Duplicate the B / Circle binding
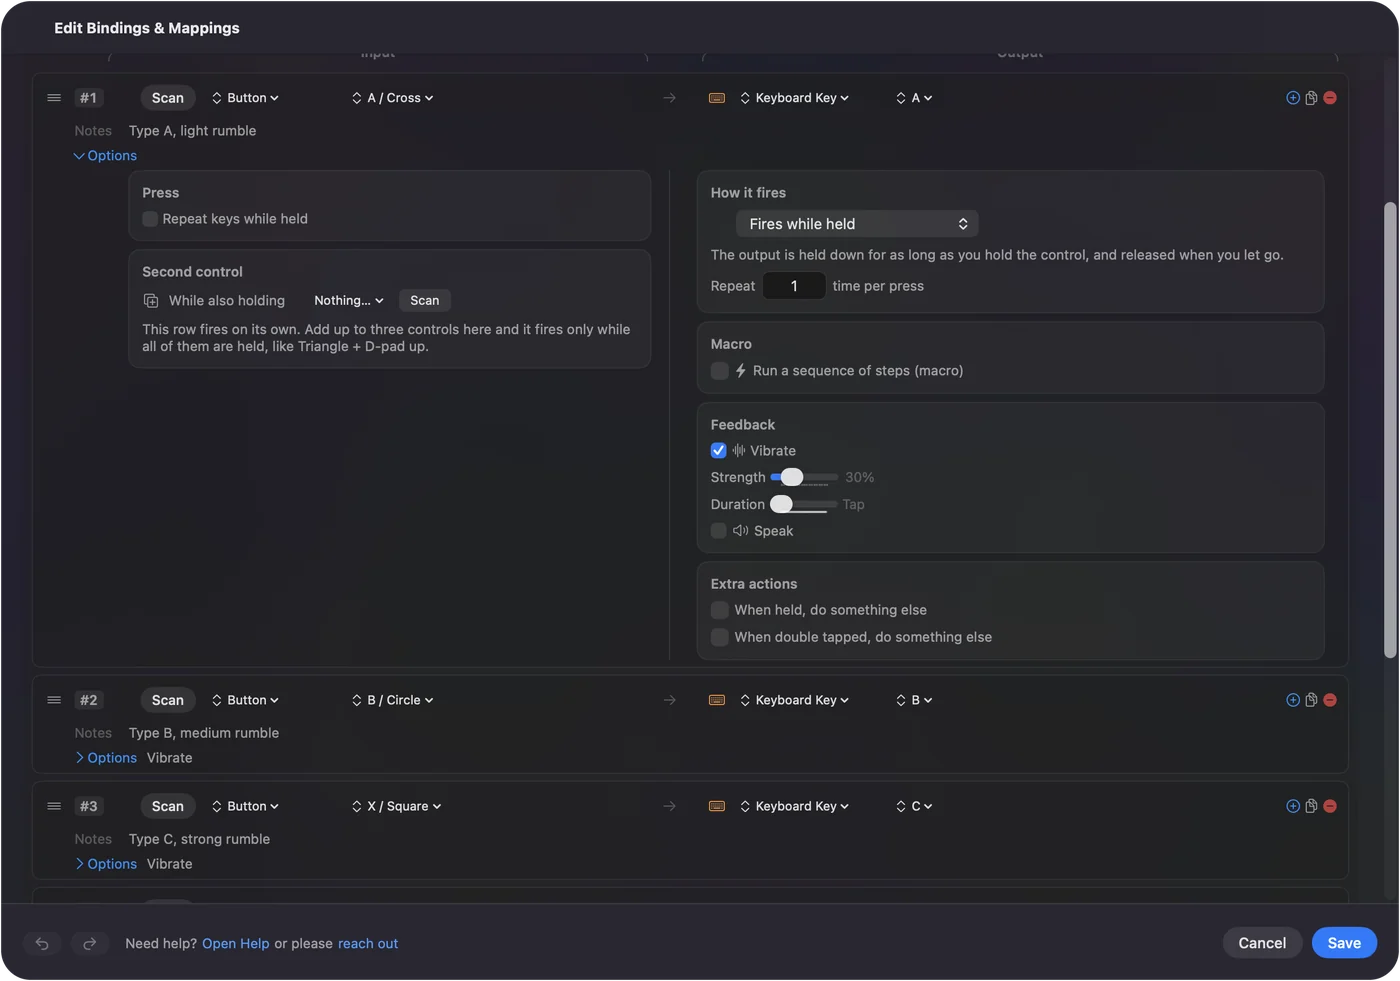 (x=1311, y=700)
